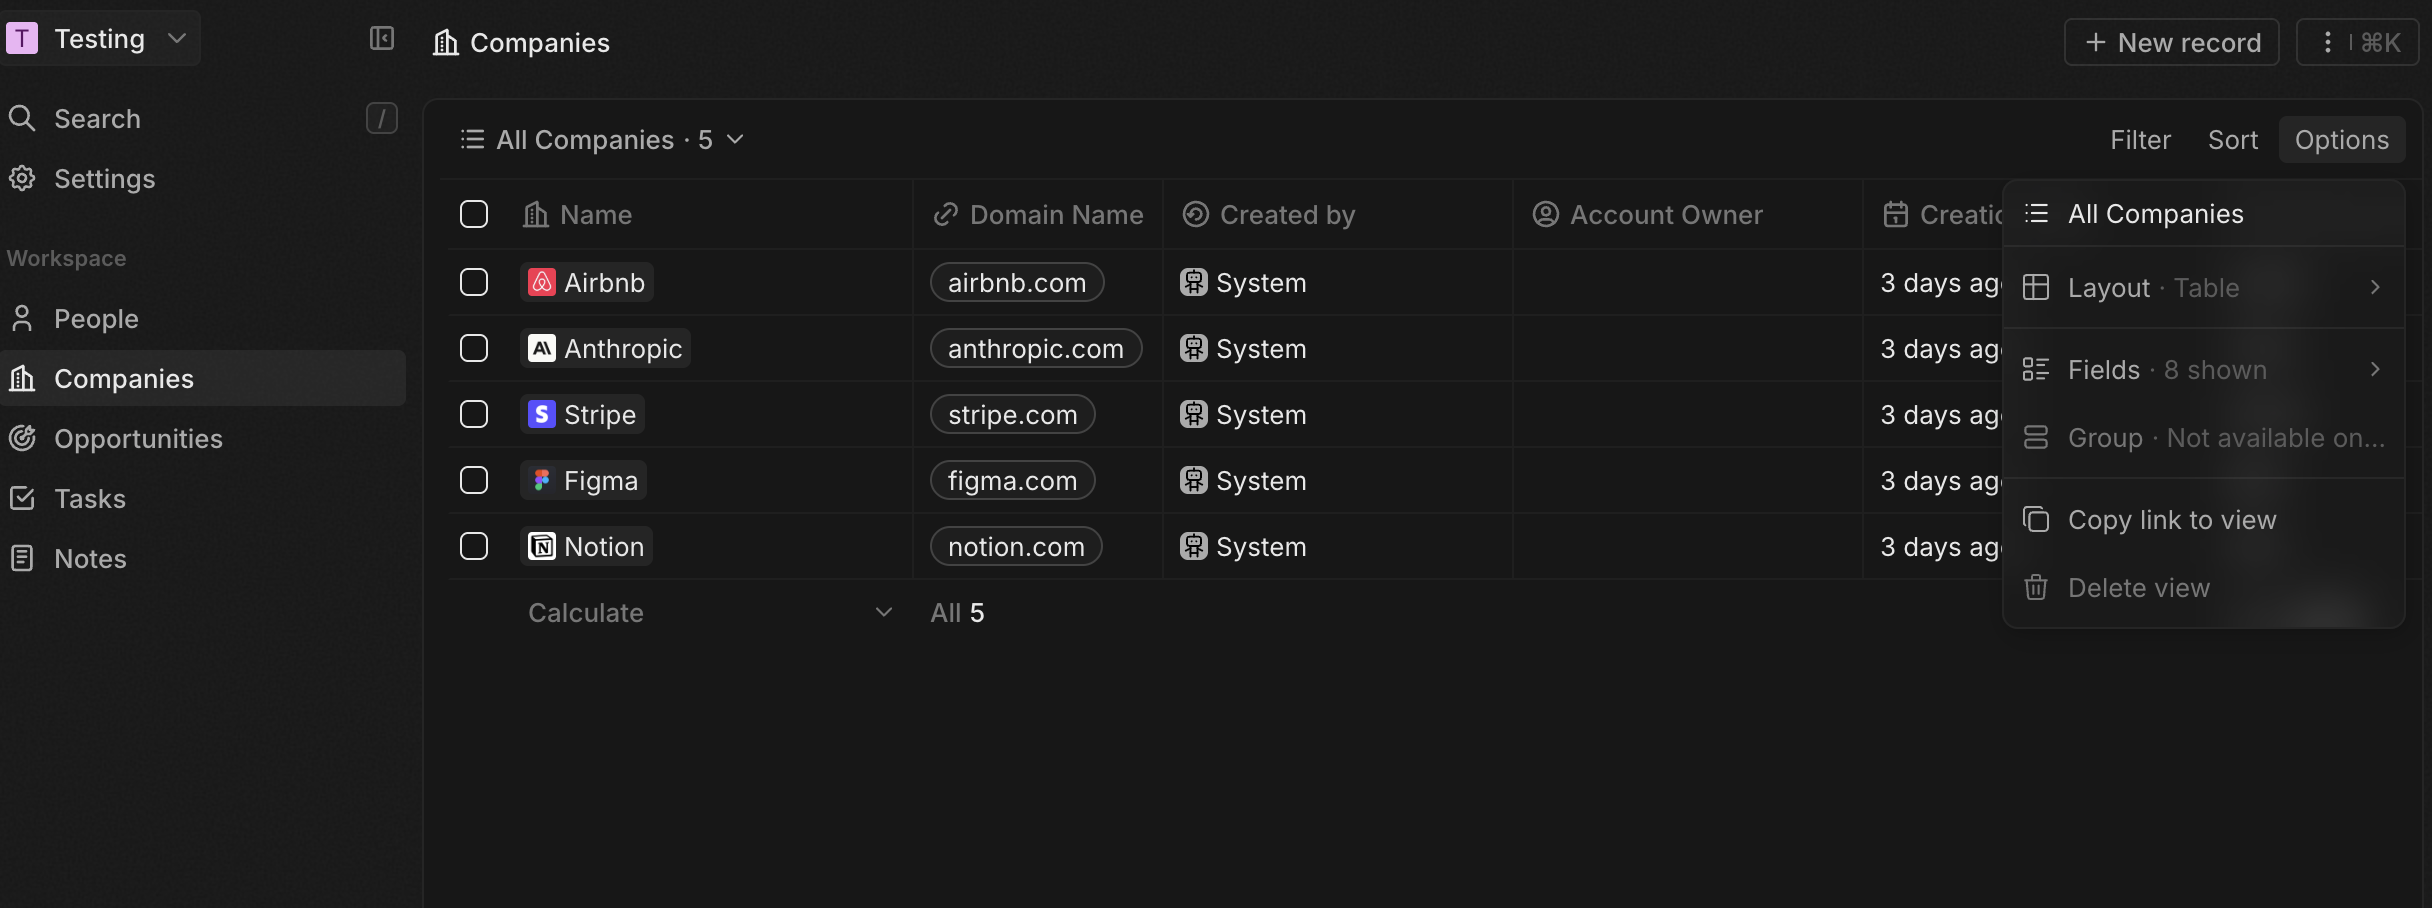
Task: Click the System robot icon in Notion row
Action: tap(1193, 546)
